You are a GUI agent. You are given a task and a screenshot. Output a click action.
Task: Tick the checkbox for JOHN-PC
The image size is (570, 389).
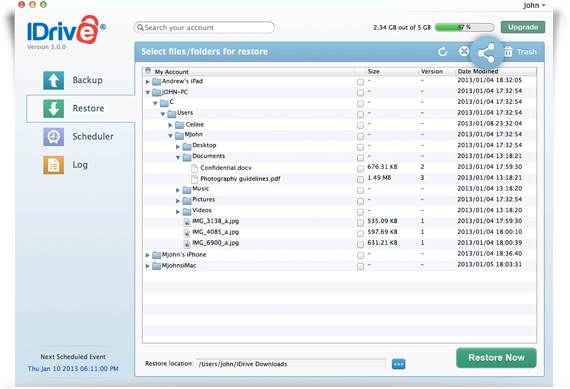click(360, 93)
